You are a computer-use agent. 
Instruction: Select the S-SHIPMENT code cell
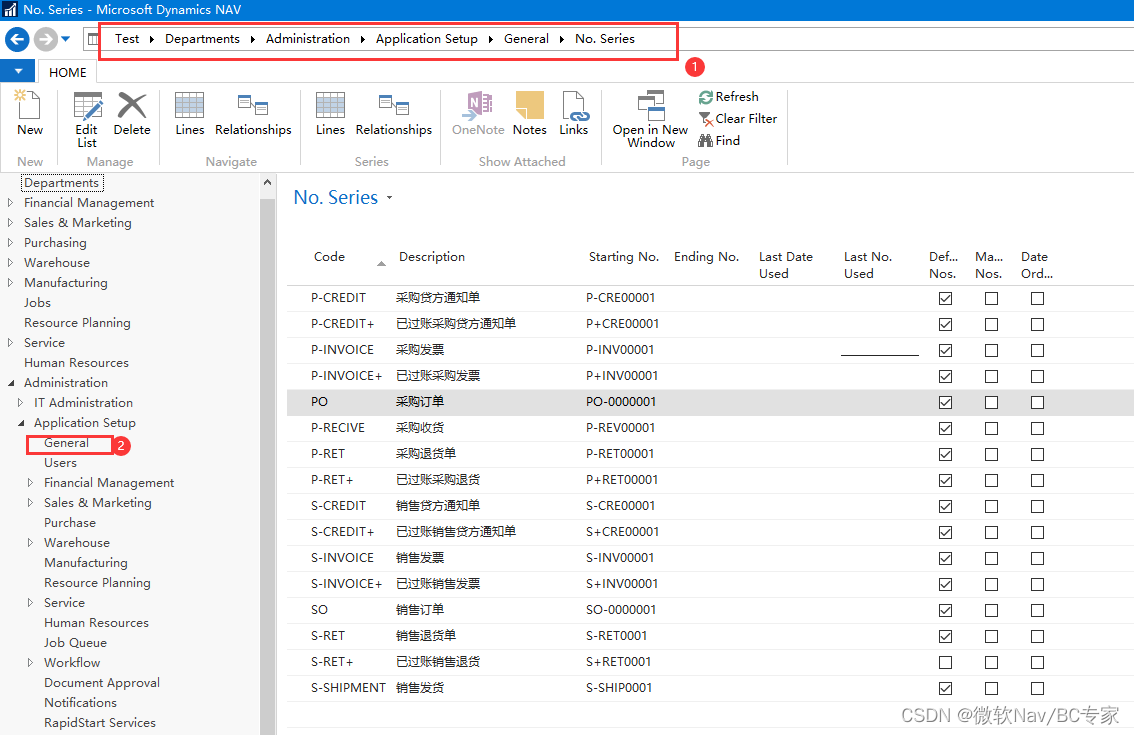348,688
